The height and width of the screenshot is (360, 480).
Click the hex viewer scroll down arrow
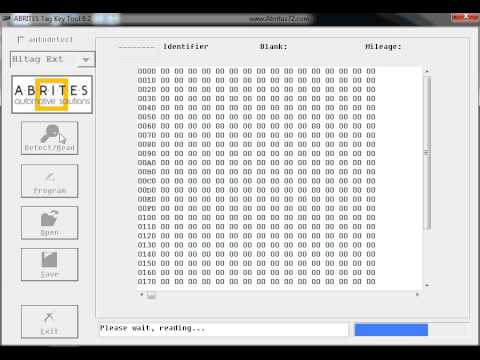(x=427, y=286)
